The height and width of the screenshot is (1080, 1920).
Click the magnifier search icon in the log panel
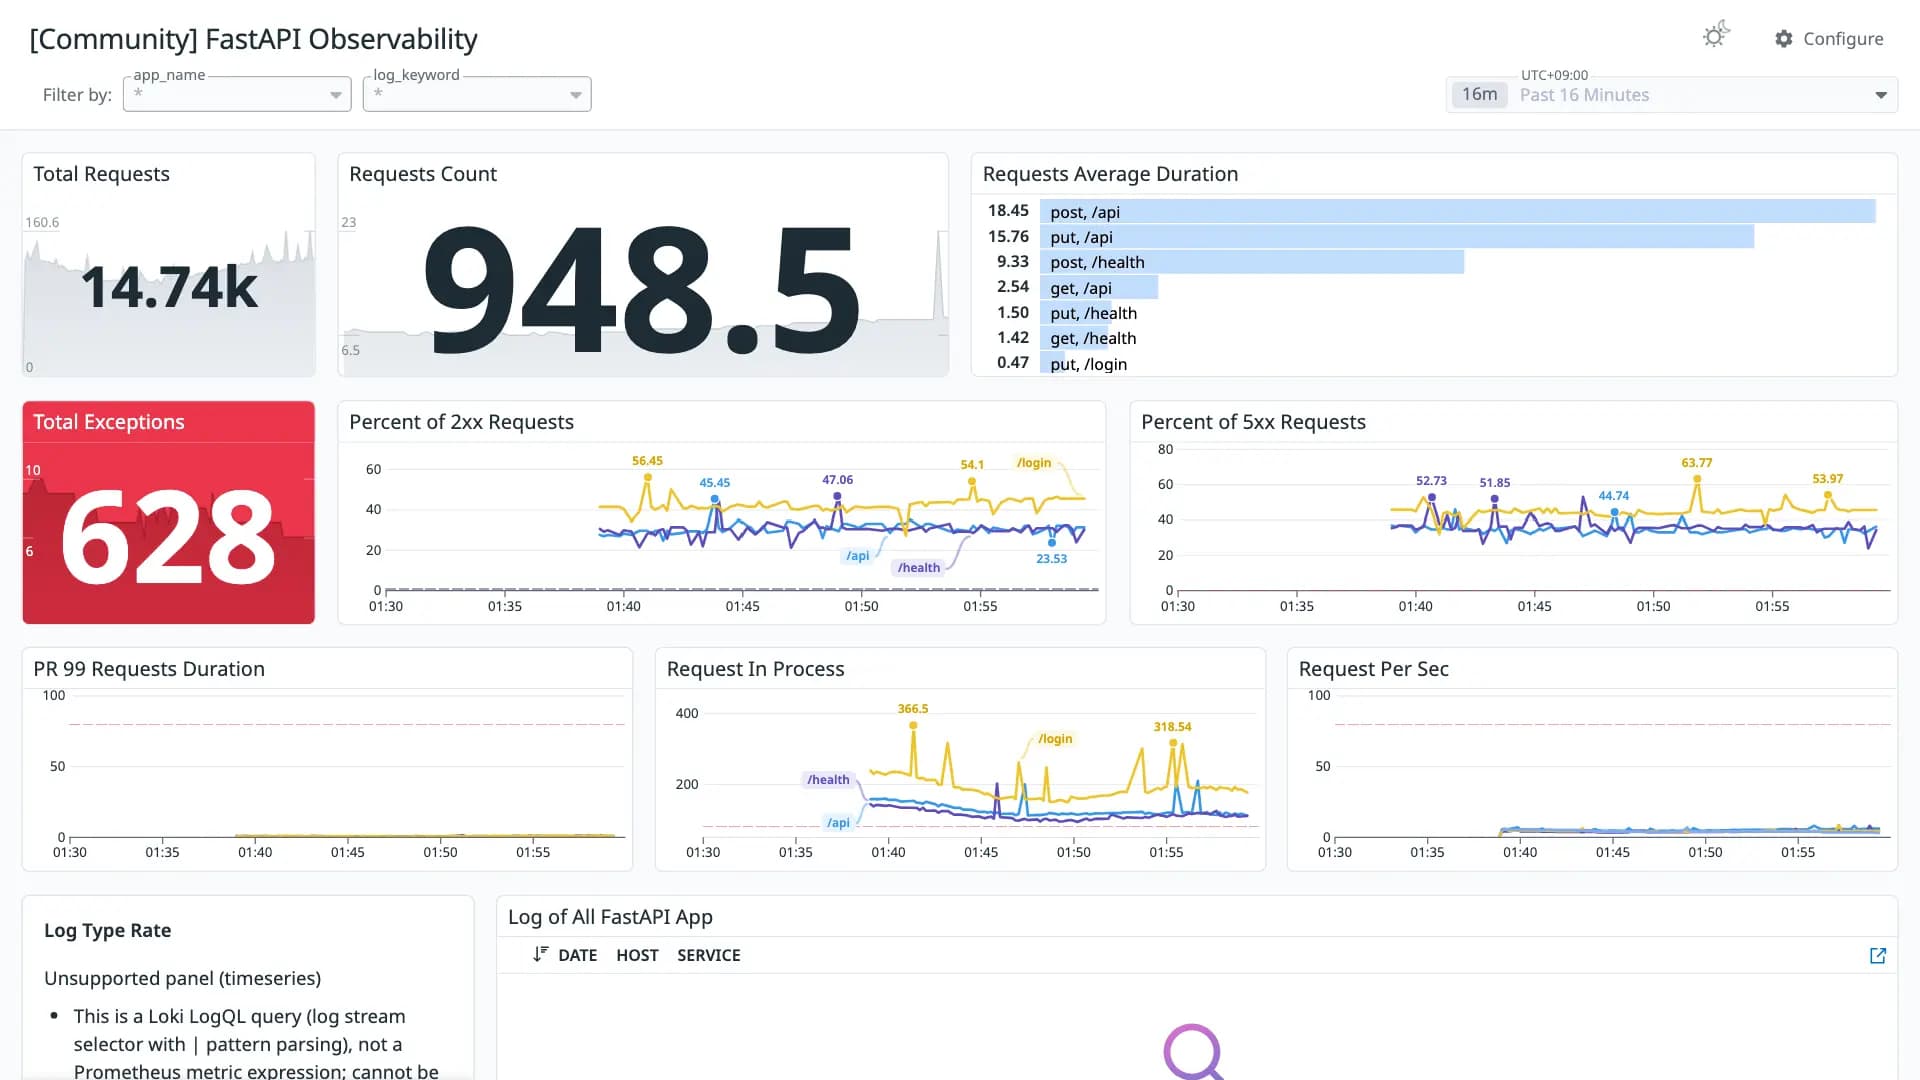pyautogui.click(x=1193, y=1051)
